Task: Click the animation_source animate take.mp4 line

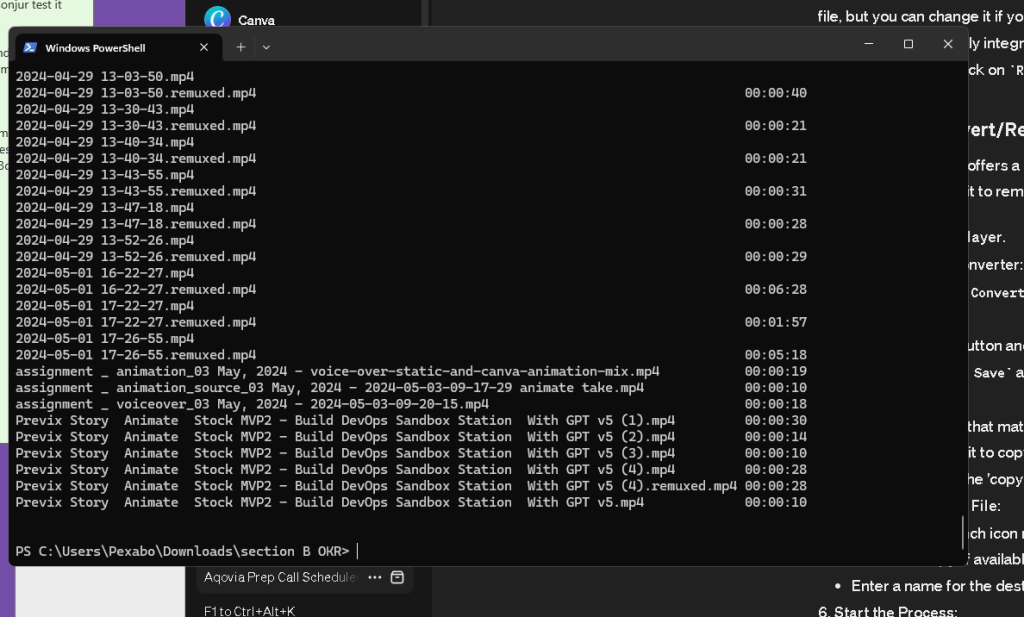Action: coord(330,387)
